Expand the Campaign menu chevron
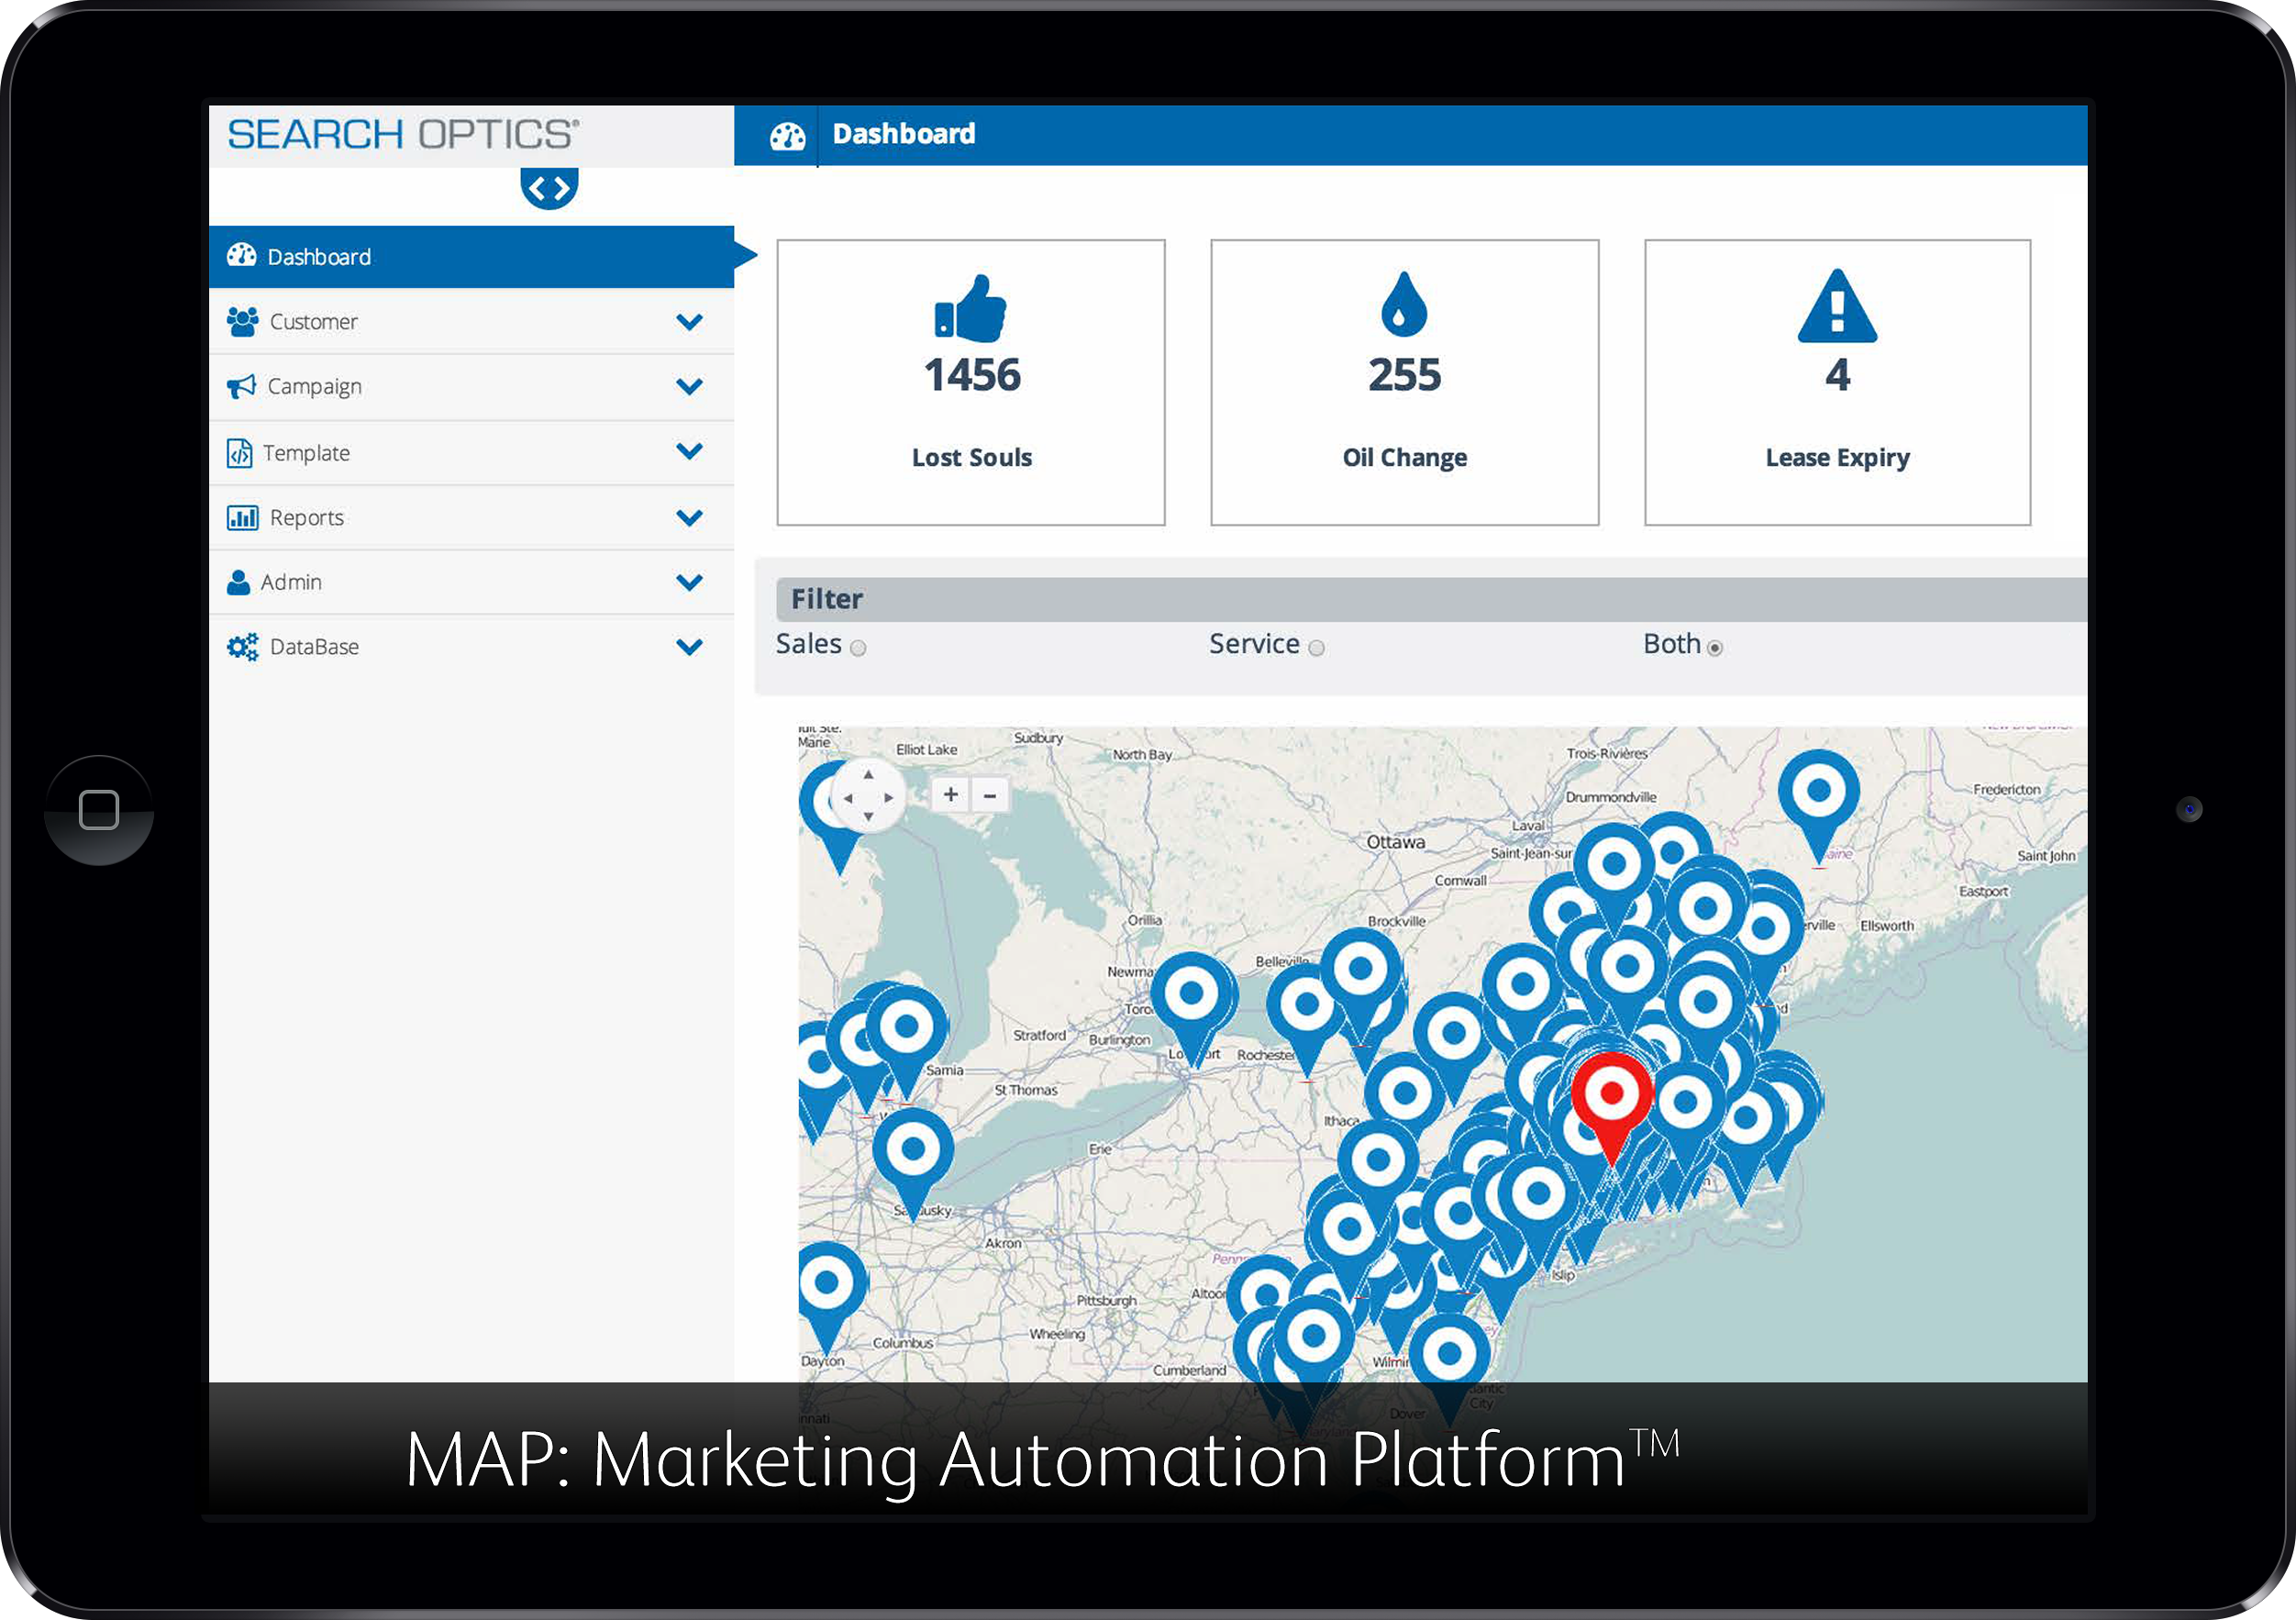2296x1620 pixels. click(x=689, y=386)
